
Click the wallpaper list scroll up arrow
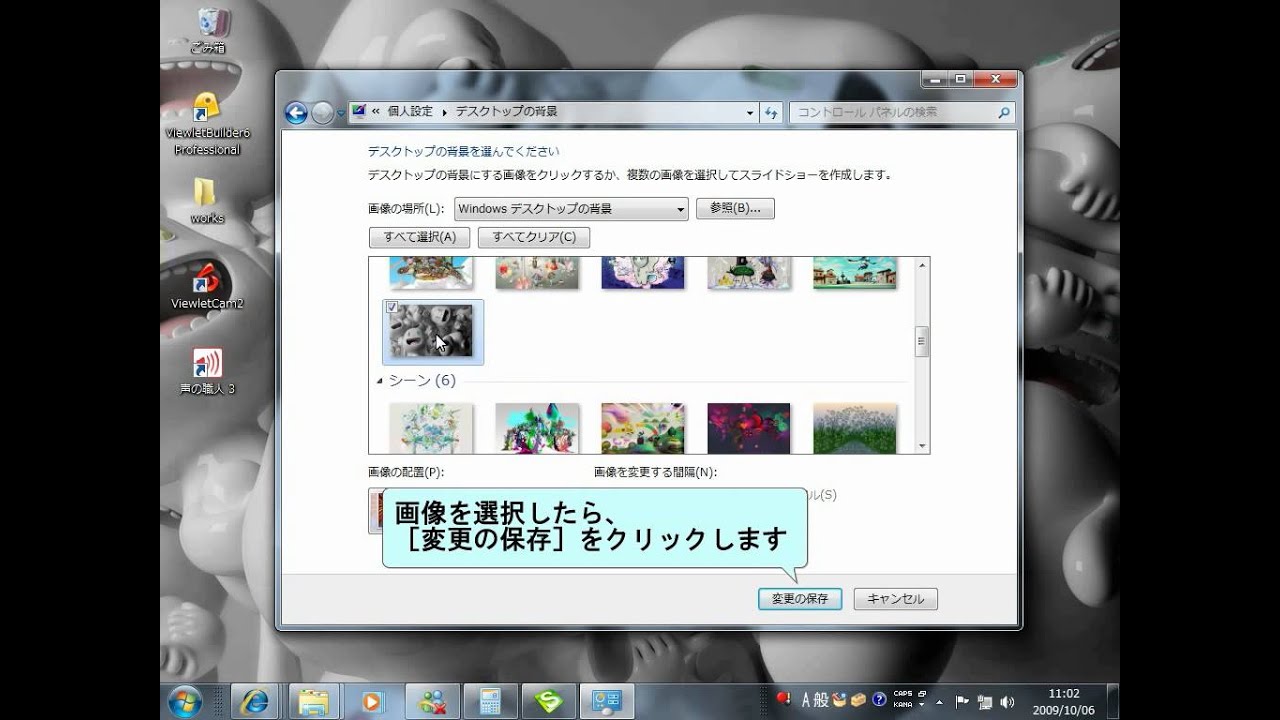click(x=922, y=265)
